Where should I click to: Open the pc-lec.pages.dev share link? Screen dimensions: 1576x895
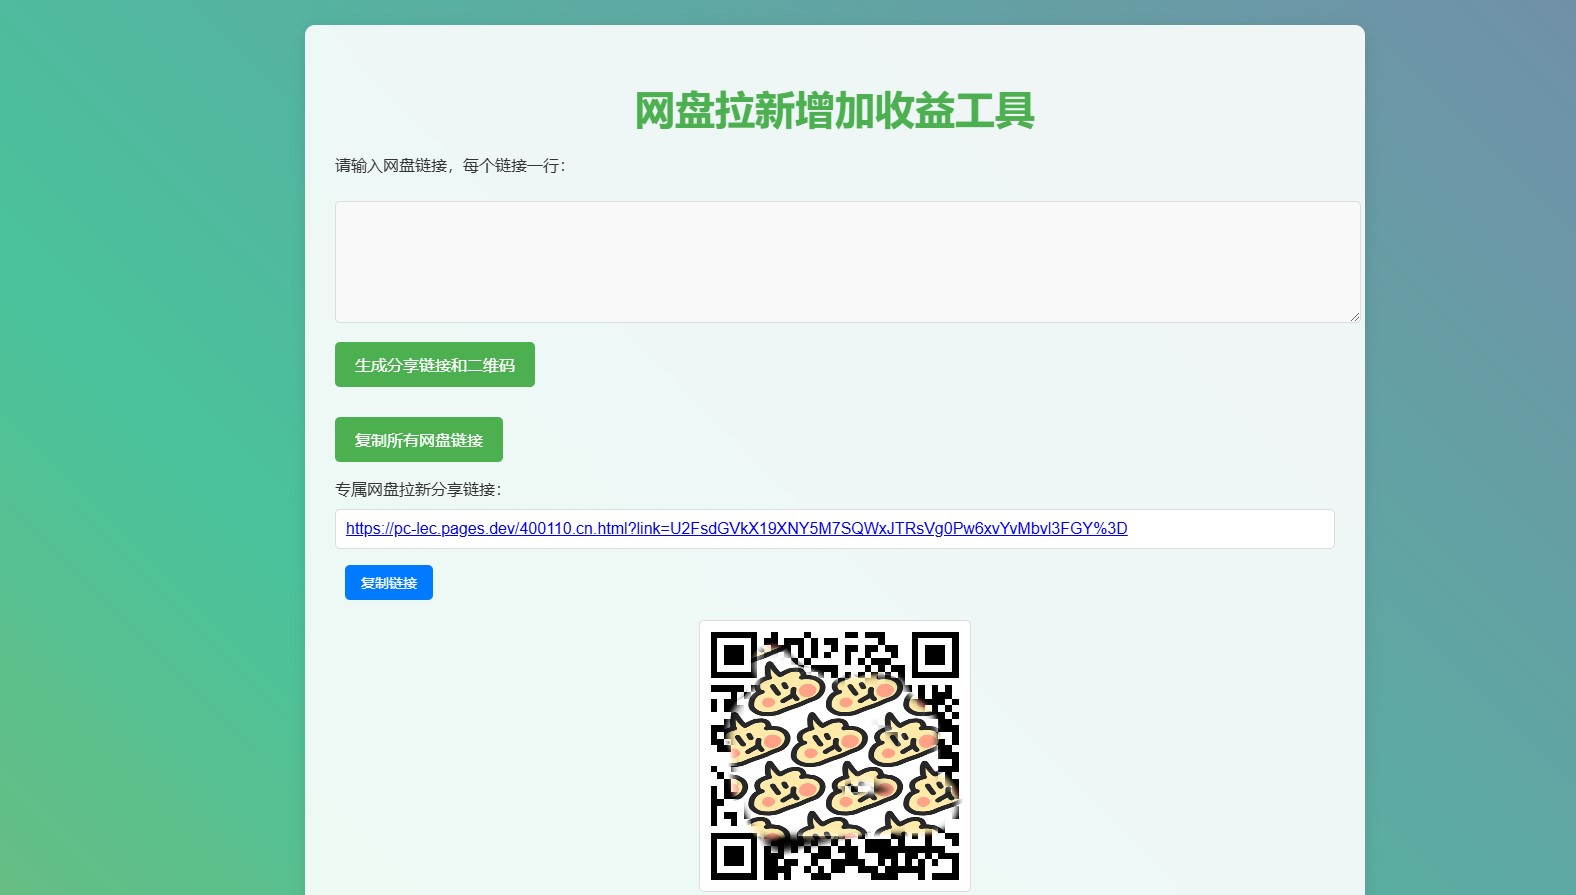click(x=736, y=529)
